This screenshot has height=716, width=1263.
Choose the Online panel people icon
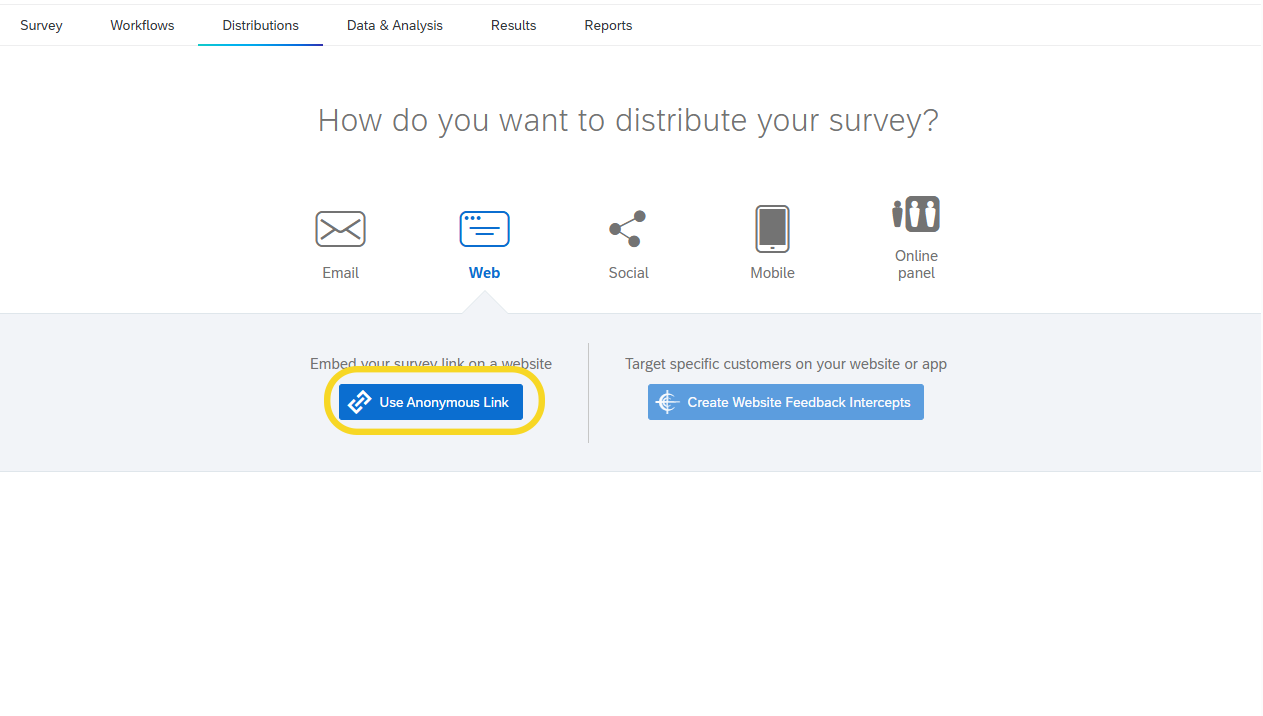[x=916, y=214]
